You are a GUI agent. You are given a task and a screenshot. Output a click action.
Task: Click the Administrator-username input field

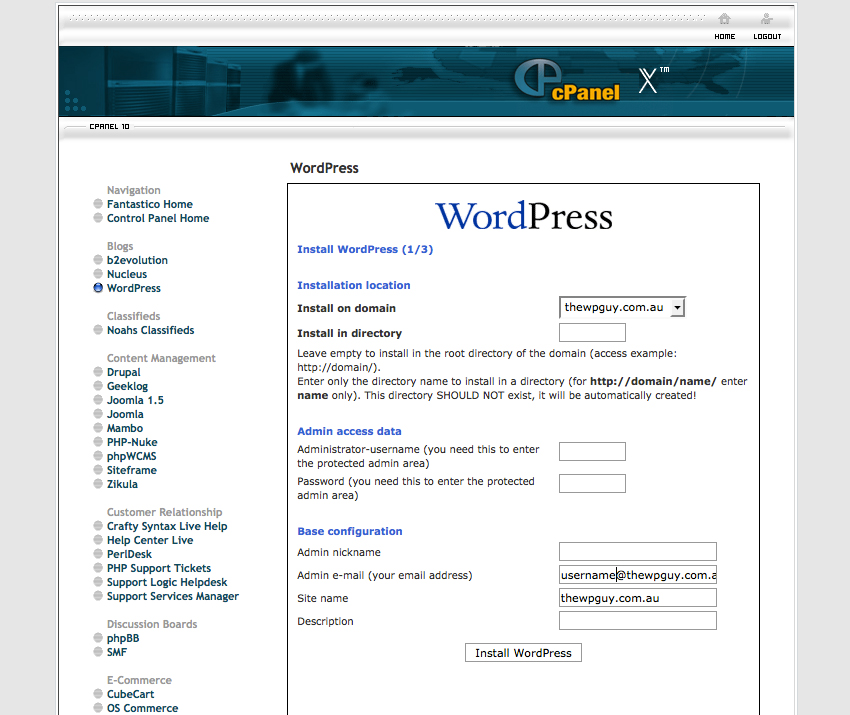[592, 451]
